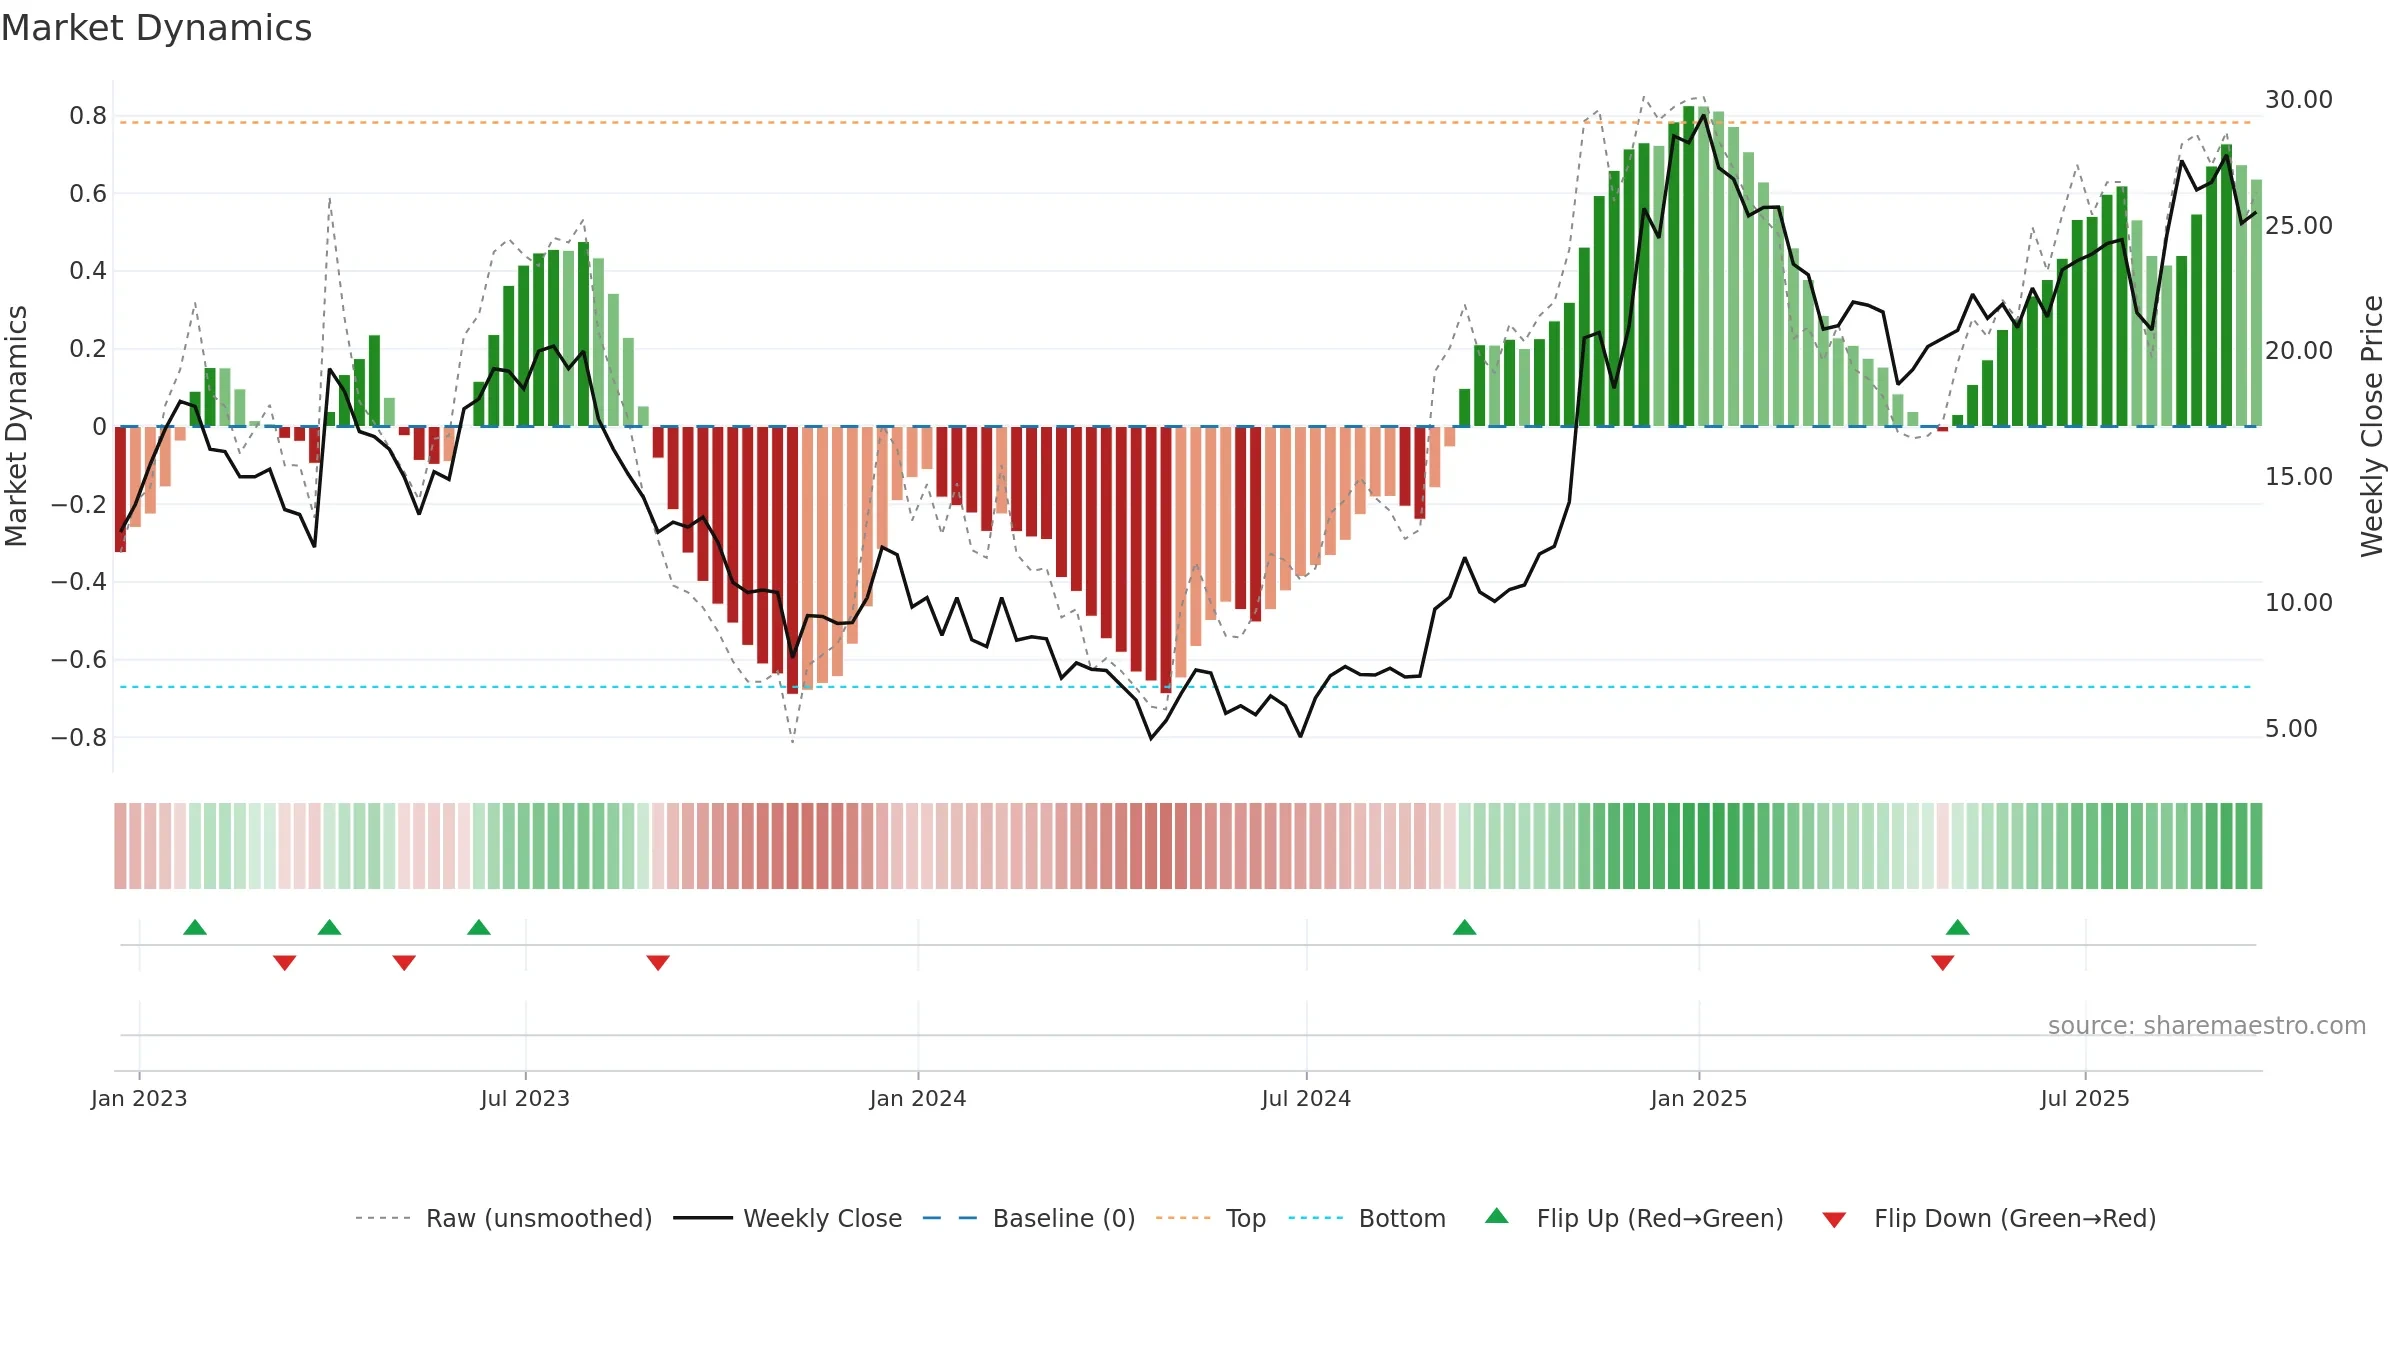Toggle the Baseline (0) legend entry

click(x=1029, y=1218)
